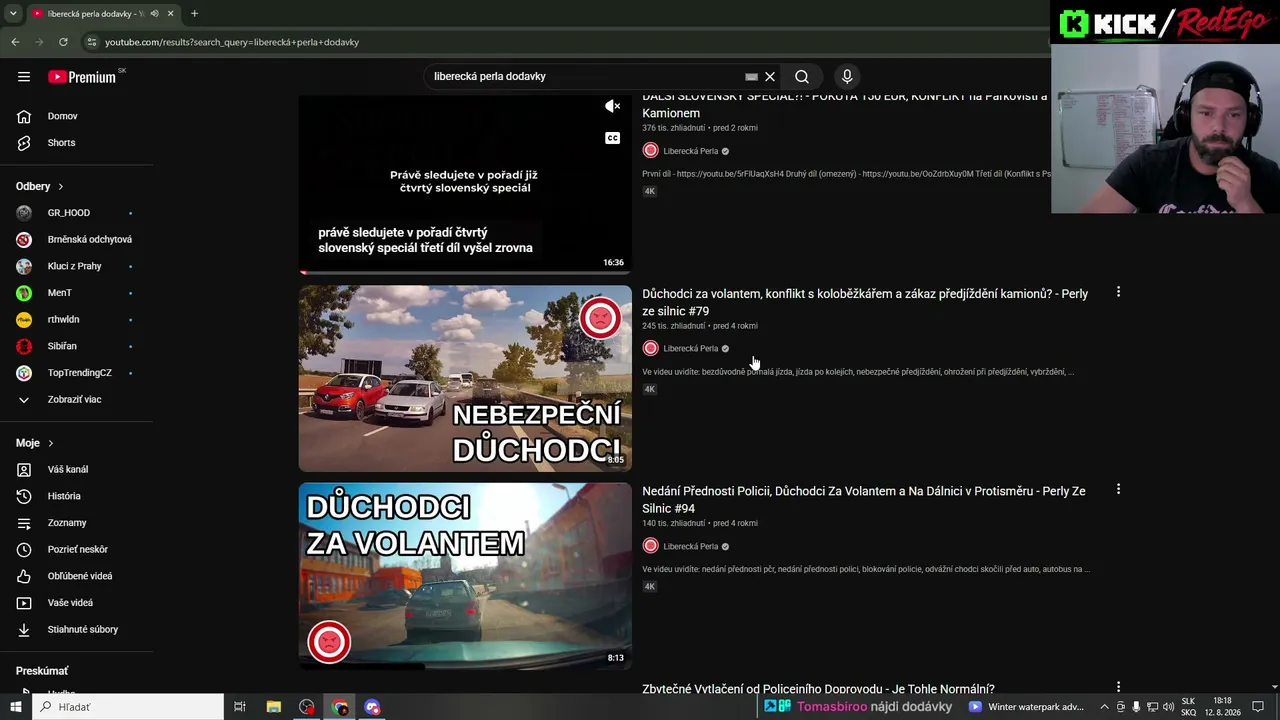Open Liberecká Perla channel under #94 video
The width and height of the screenshot is (1280, 720).
point(690,547)
